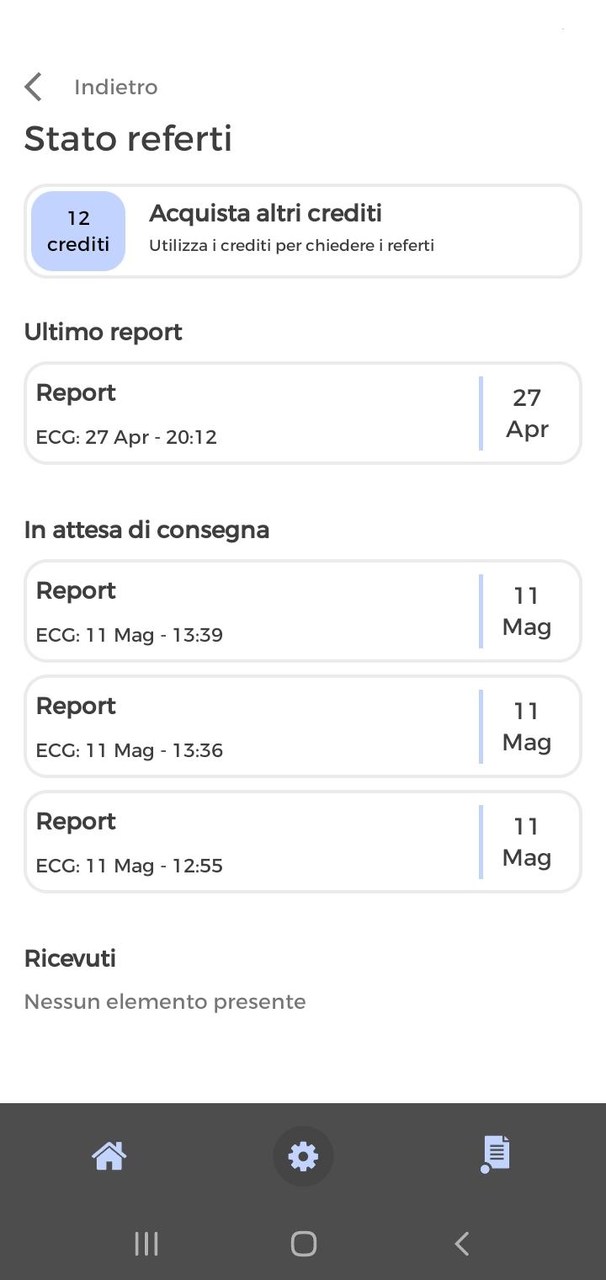Tap the In attesa di consegna heading
Viewport: 606px width, 1280px height.
[147, 529]
